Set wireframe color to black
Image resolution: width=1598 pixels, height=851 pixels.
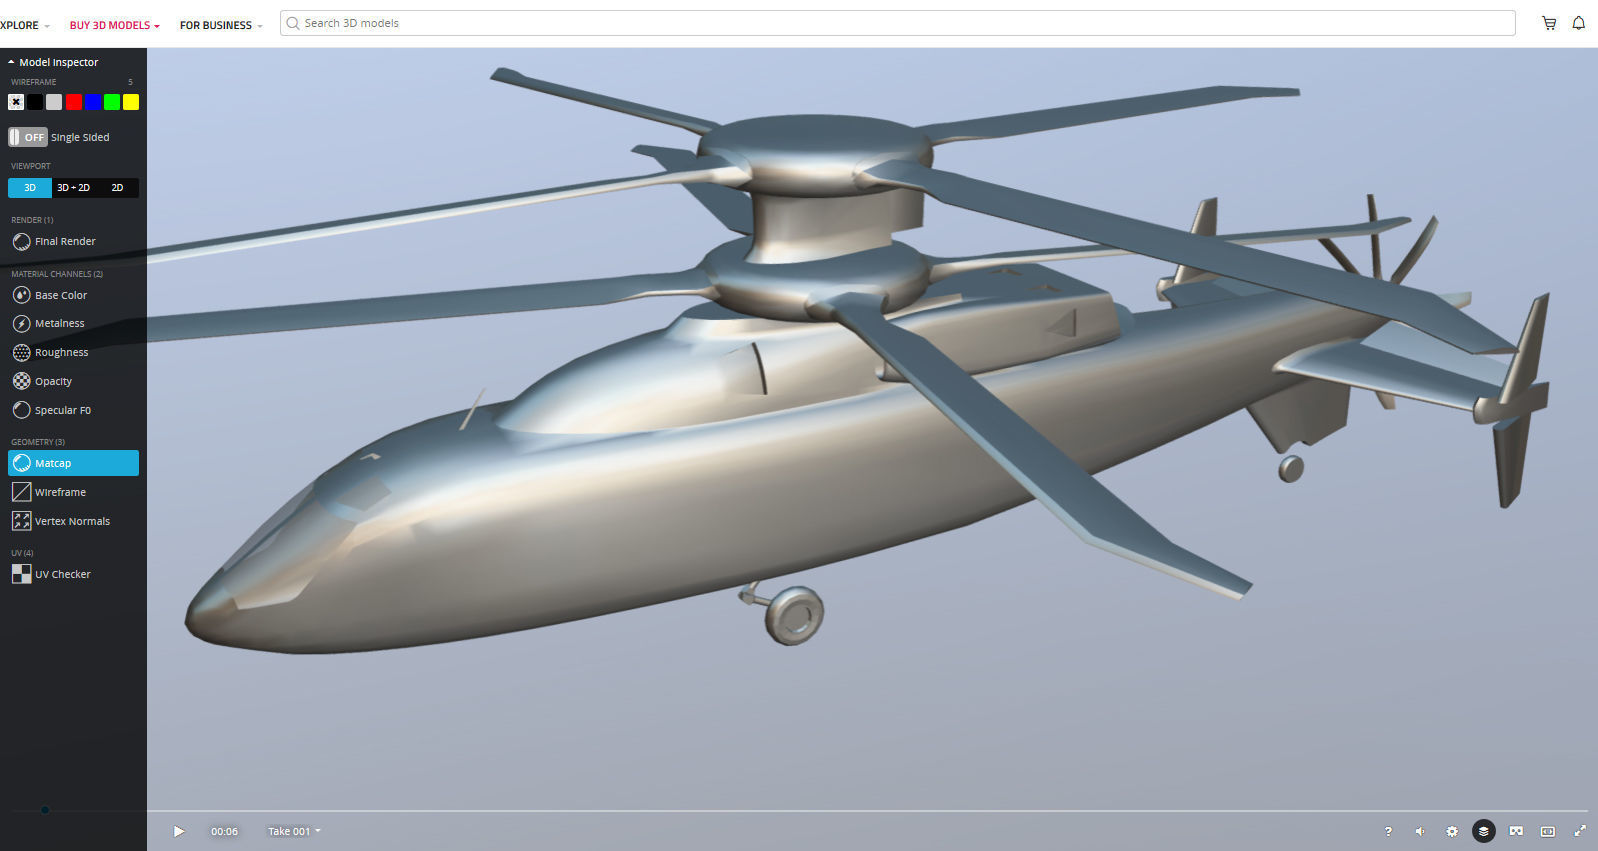pos(35,102)
